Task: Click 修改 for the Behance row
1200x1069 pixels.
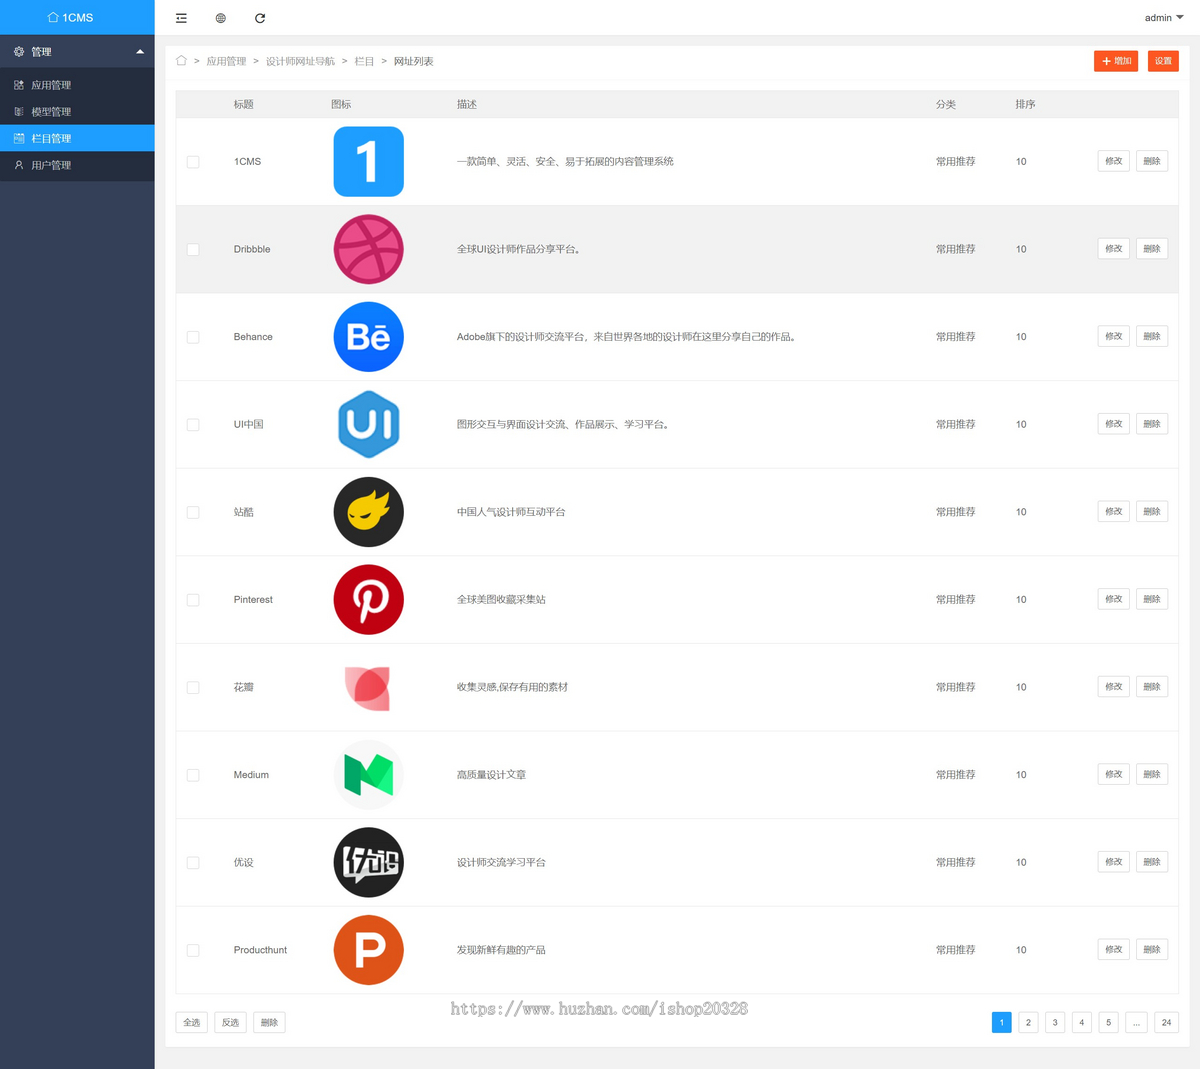Action: pyautogui.click(x=1113, y=336)
